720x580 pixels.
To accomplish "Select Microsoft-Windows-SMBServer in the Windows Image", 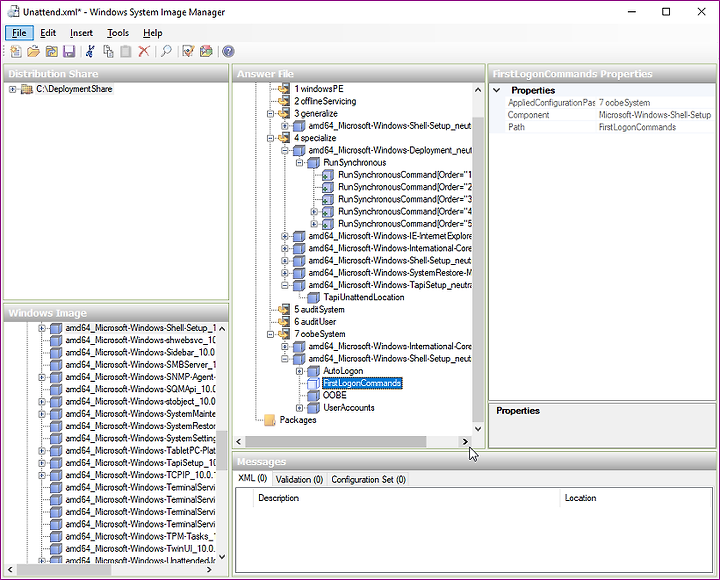I will [140, 365].
